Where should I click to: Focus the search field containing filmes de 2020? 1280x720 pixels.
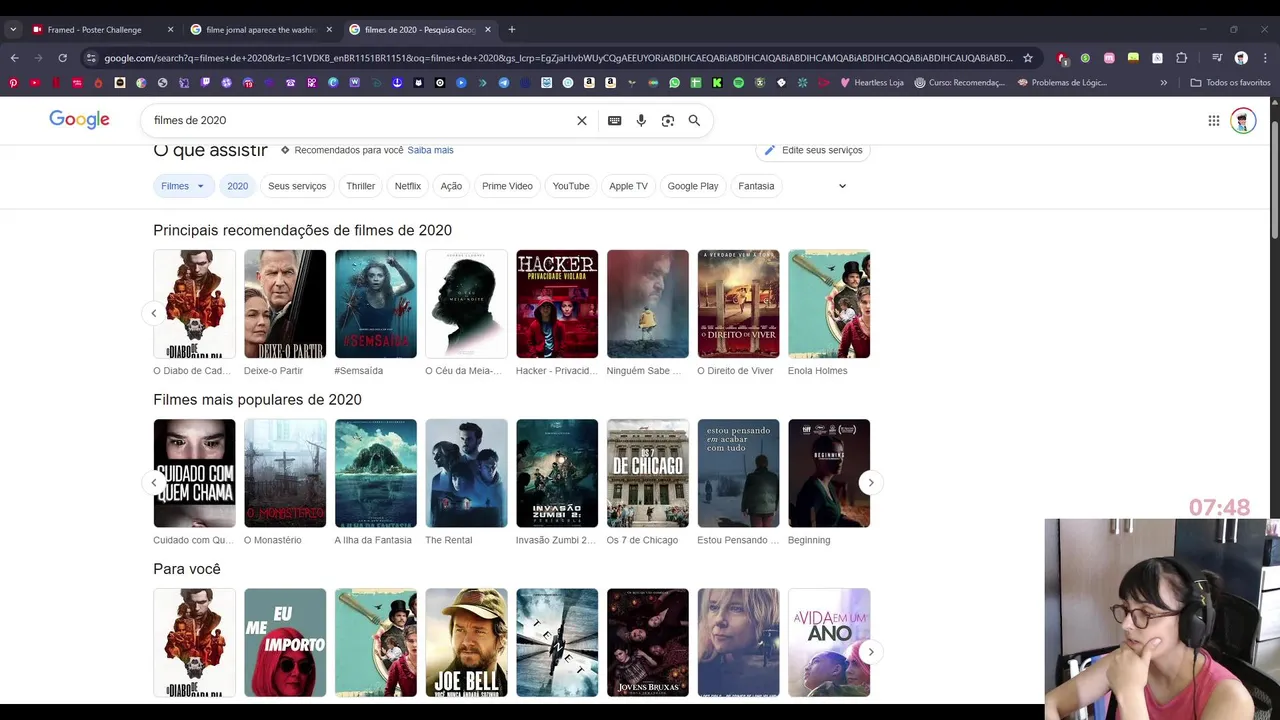click(x=360, y=121)
